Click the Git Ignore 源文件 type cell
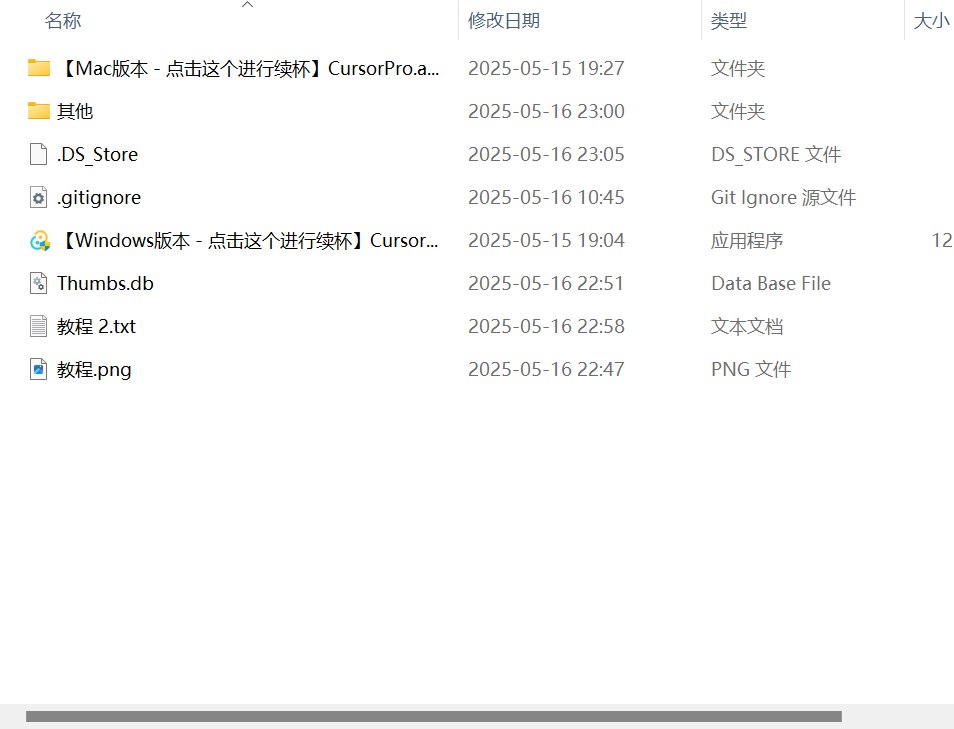Image resolution: width=954 pixels, height=729 pixels. point(784,198)
